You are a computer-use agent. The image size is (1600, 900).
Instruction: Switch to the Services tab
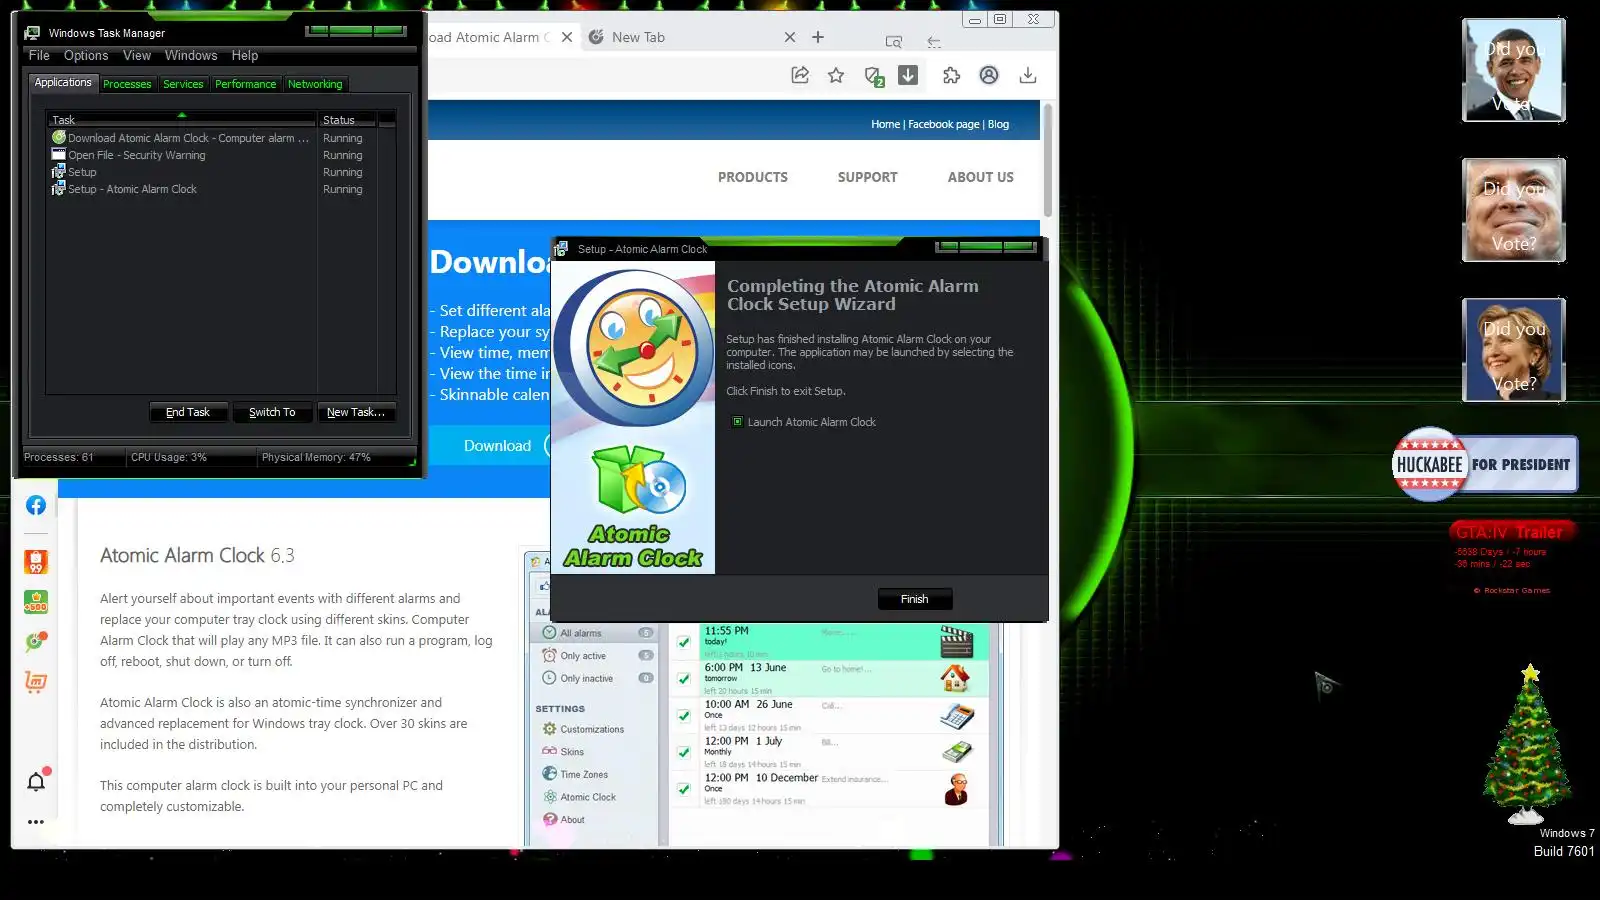click(x=183, y=84)
